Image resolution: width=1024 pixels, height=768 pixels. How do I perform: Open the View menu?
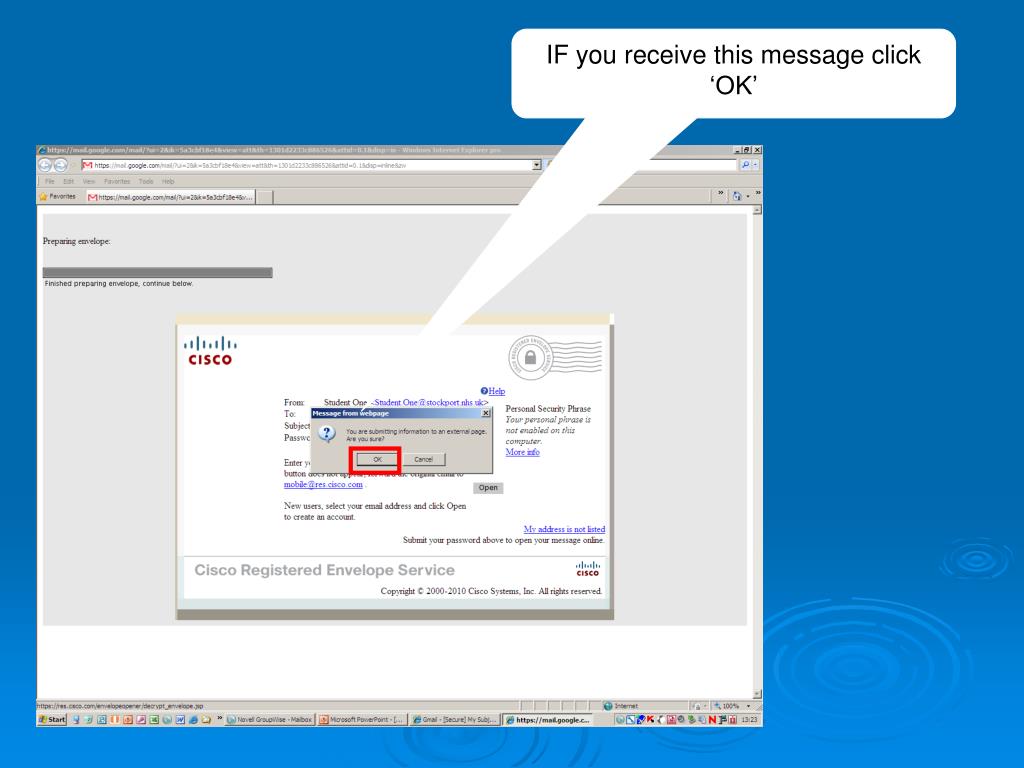[x=89, y=182]
